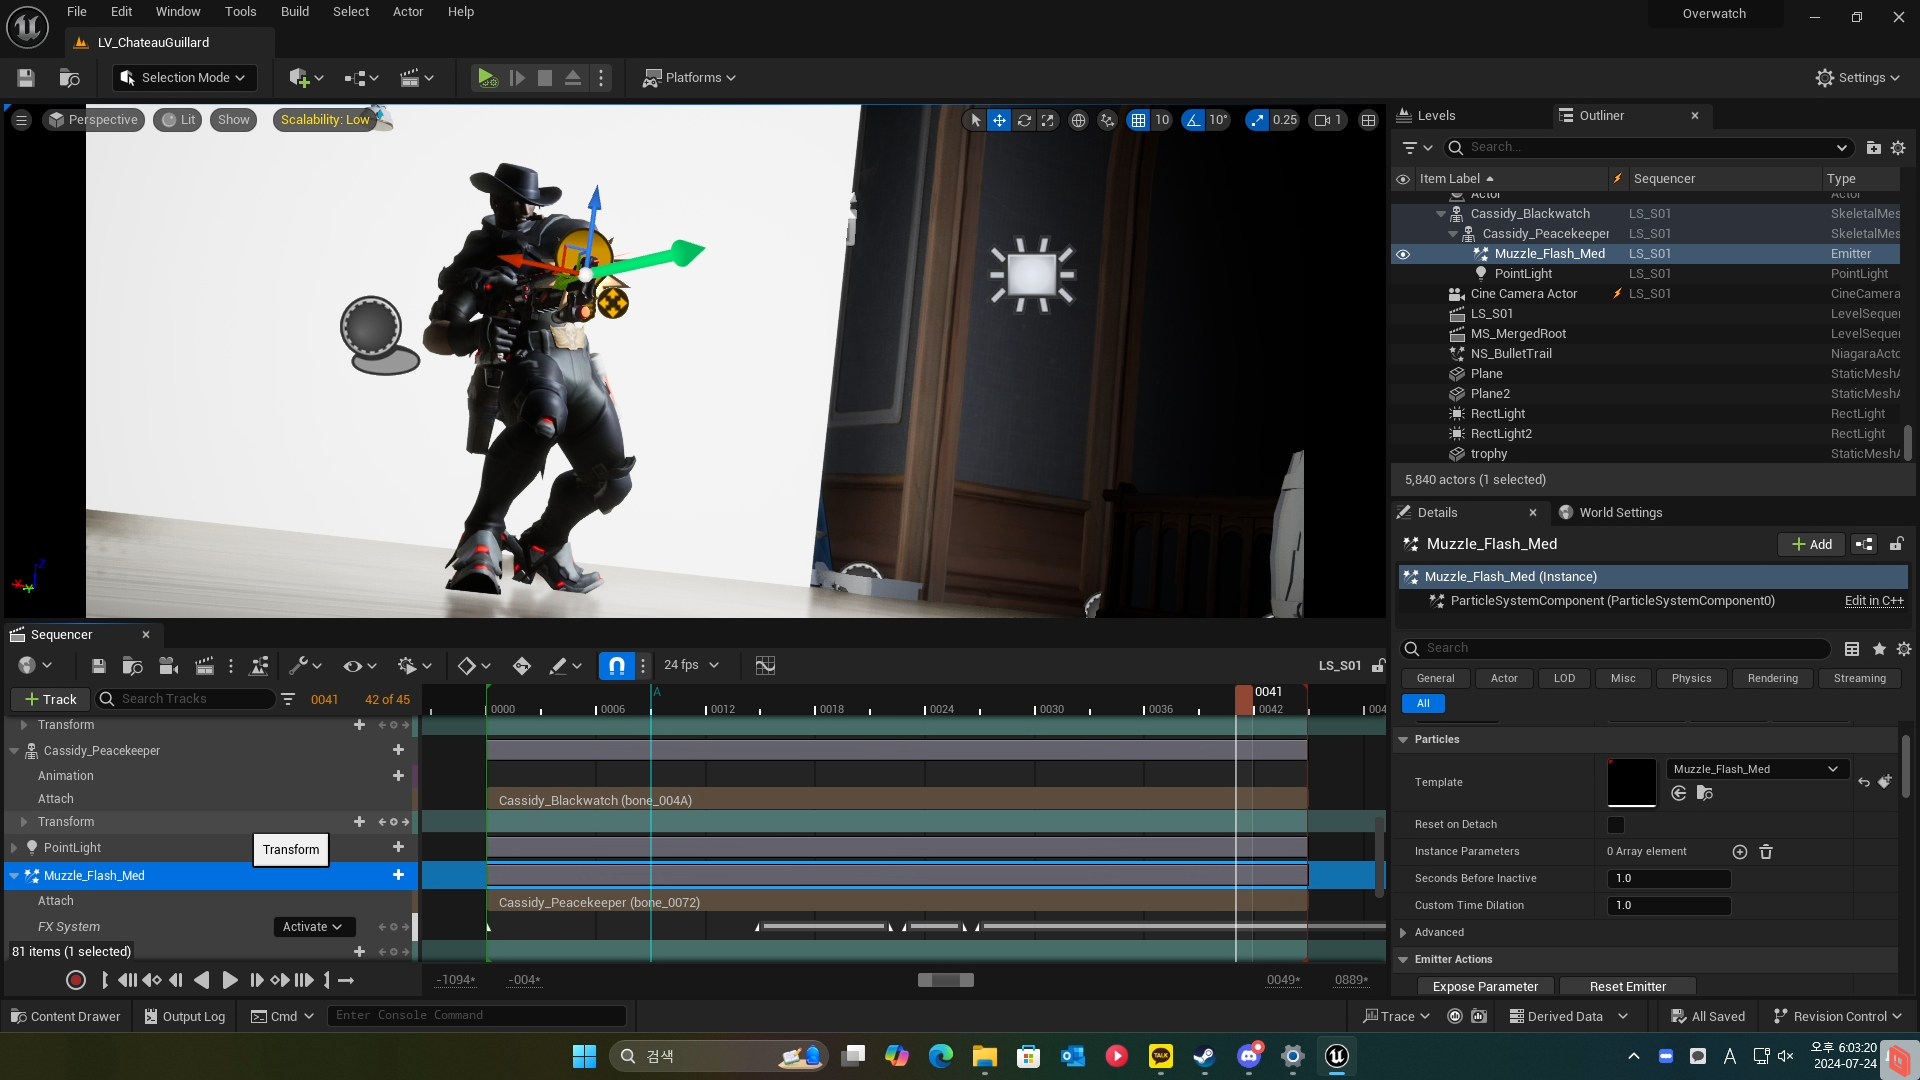This screenshot has width=1920, height=1080.
Task: Open Perspective view mode dropdown
Action: coord(94,120)
